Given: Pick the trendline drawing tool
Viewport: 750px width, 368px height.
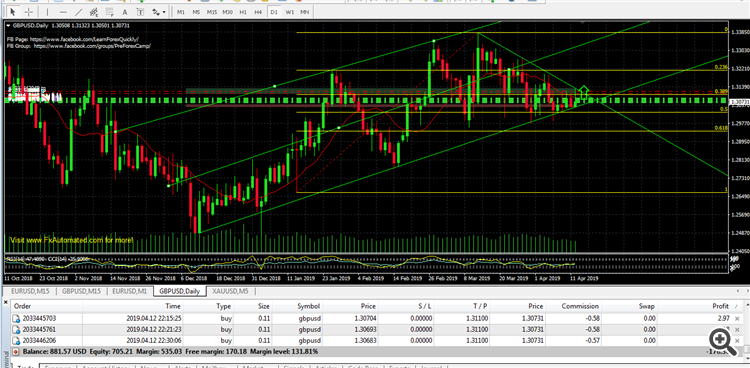Looking at the screenshot, I should click(78, 12).
